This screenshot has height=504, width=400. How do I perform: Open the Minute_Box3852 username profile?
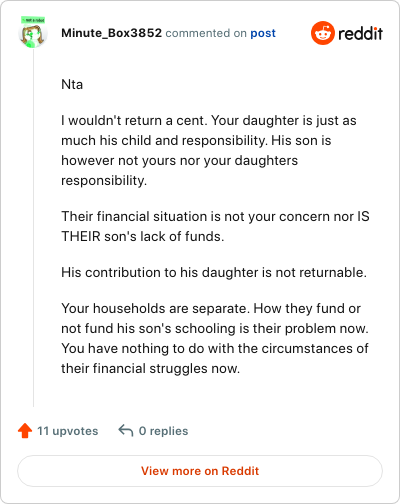click(x=111, y=33)
